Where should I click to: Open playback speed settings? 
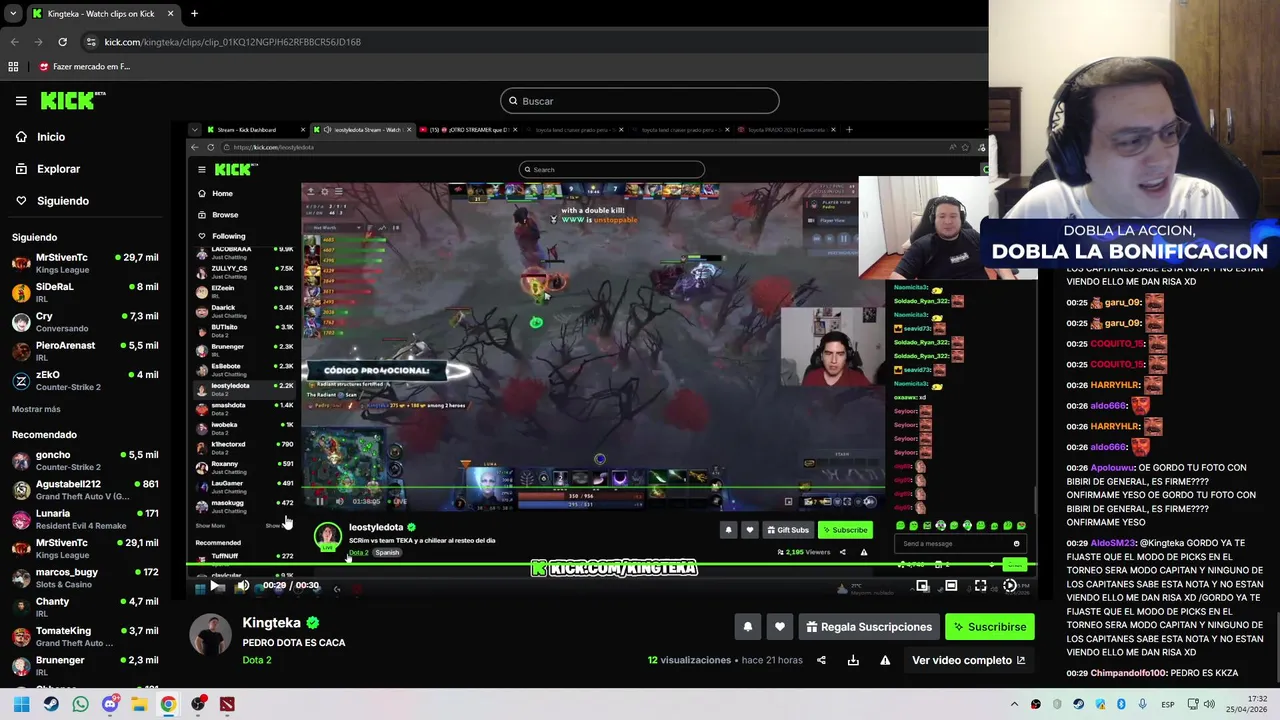[1009, 586]
